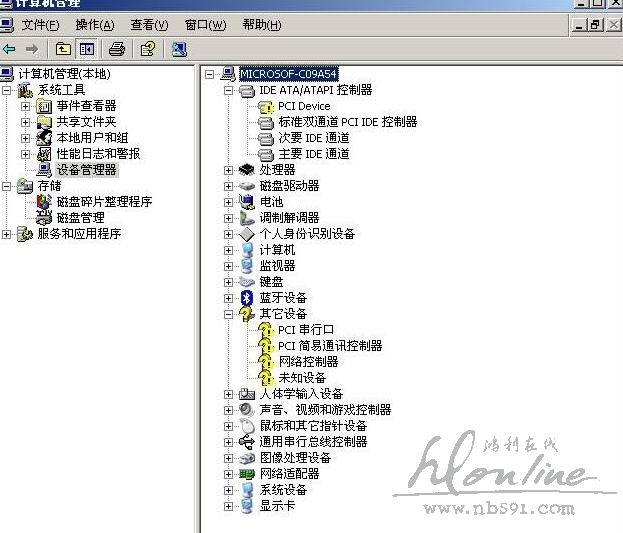Collapse the 存储 node
This screenshot has width=623, height=533.
(x=6, y=186)
